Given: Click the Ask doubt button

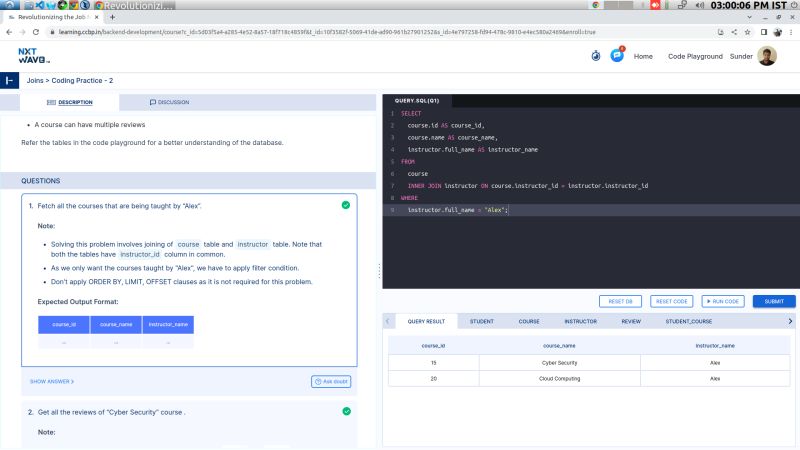Looking at the screenshot, I should click(x=331, y=381).
